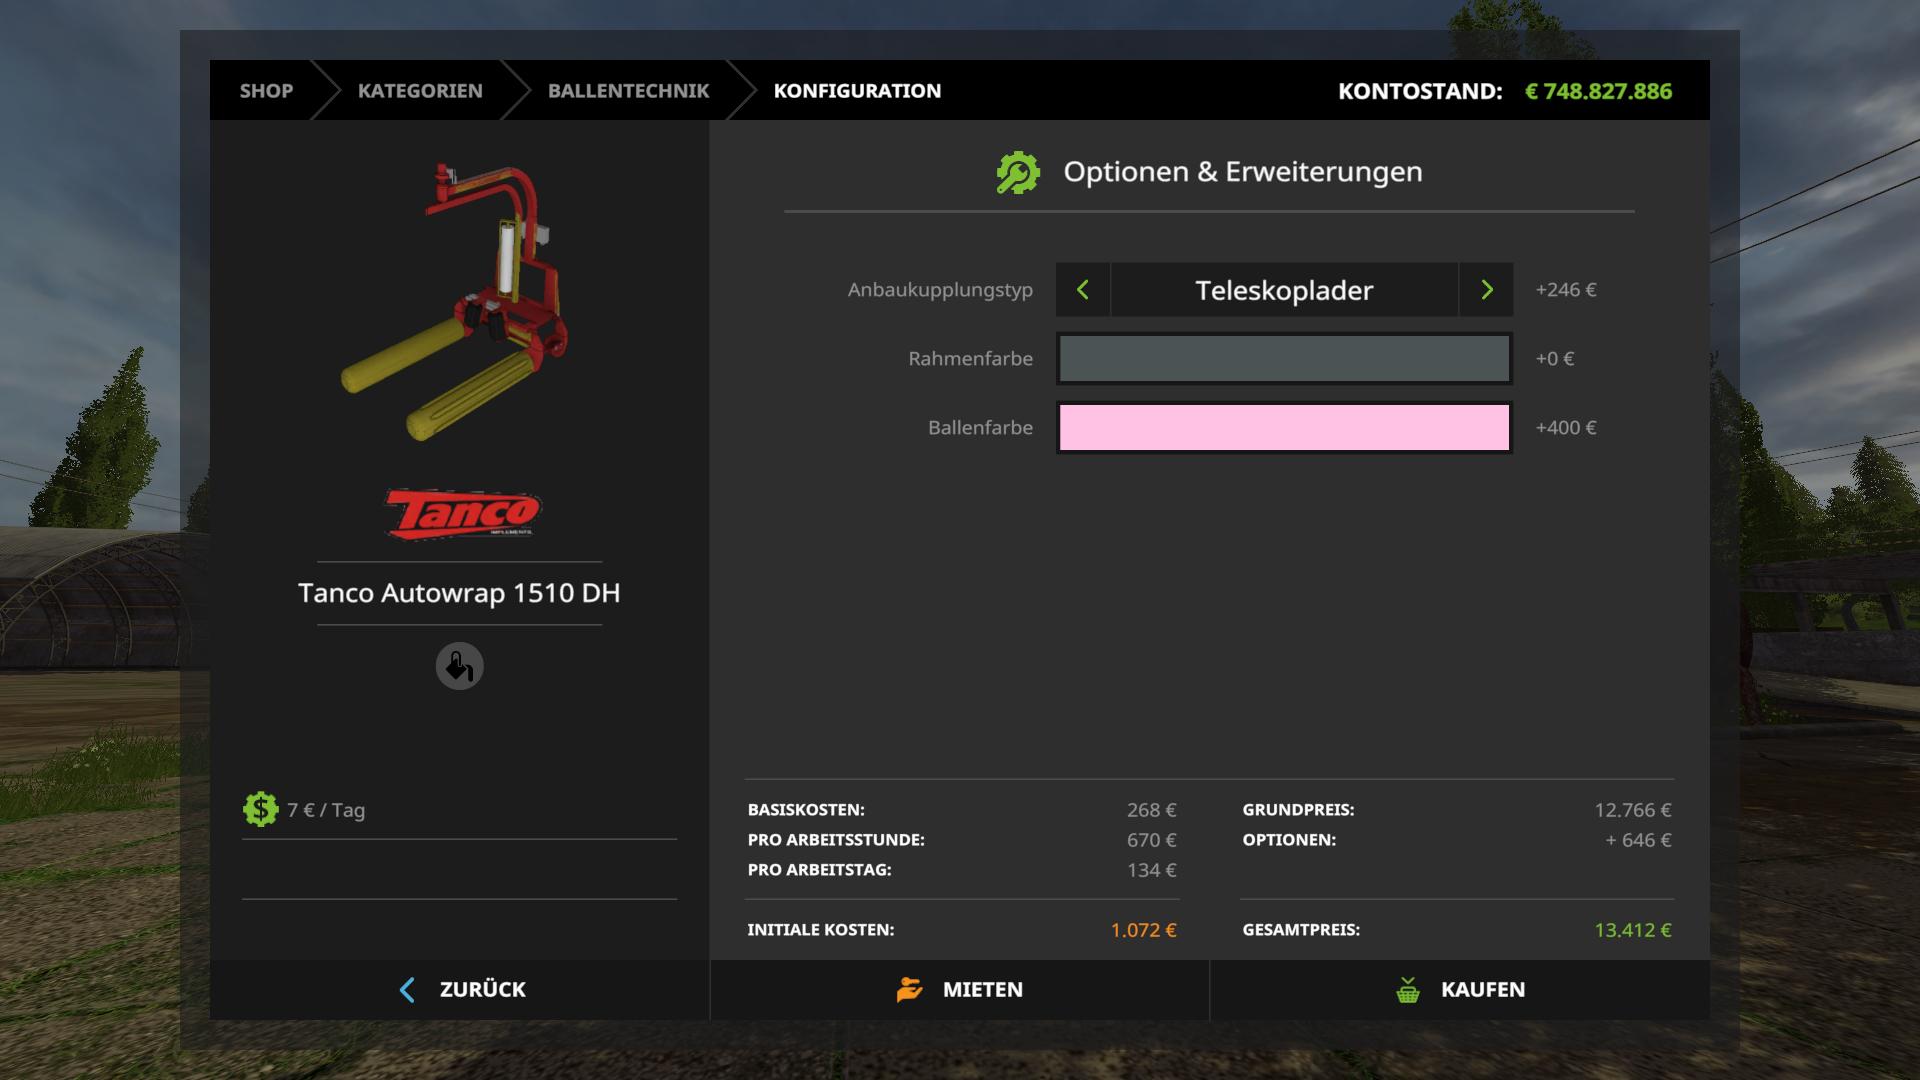Image resolution: width=1920 pixels, height=1080 pixels.
Task: Click the hand Mieten rent icon
Action: click(x=909, y=990)
